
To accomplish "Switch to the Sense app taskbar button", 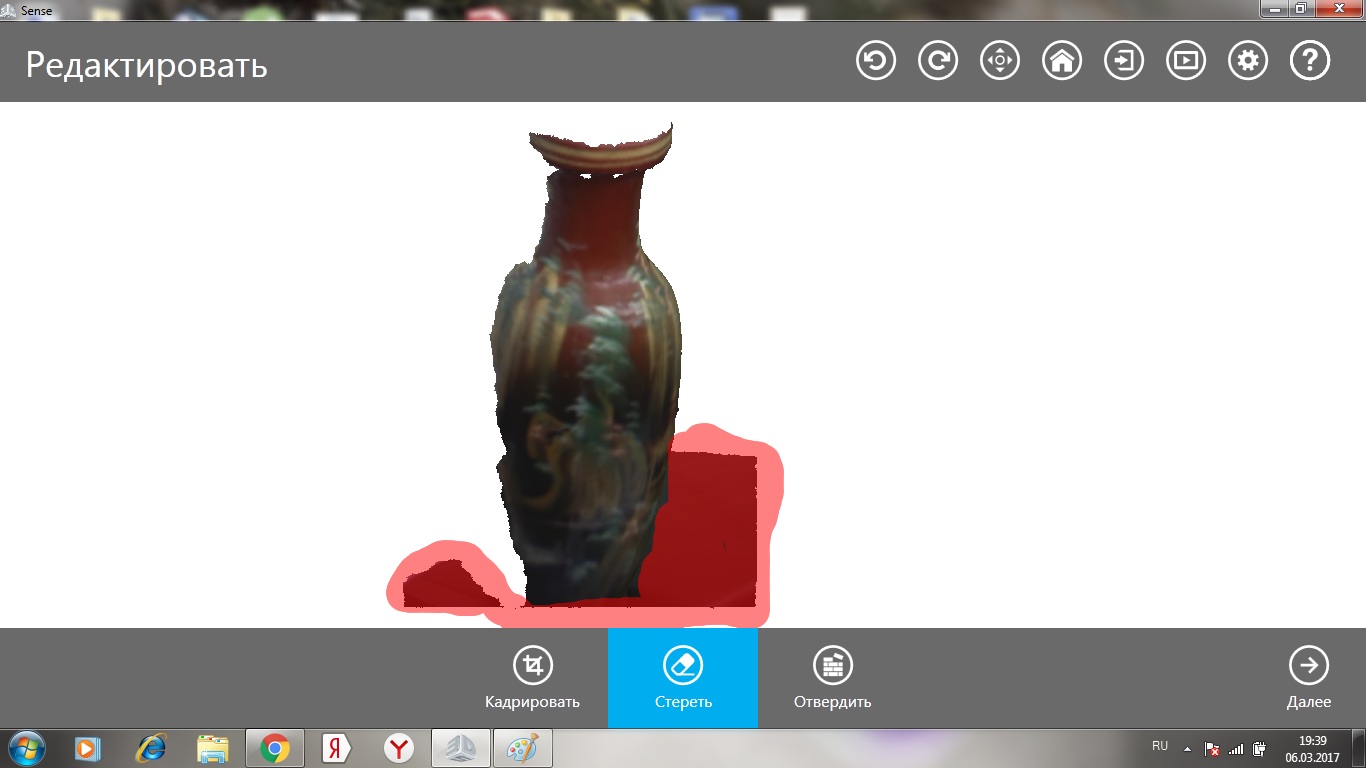I will (461, 748).
